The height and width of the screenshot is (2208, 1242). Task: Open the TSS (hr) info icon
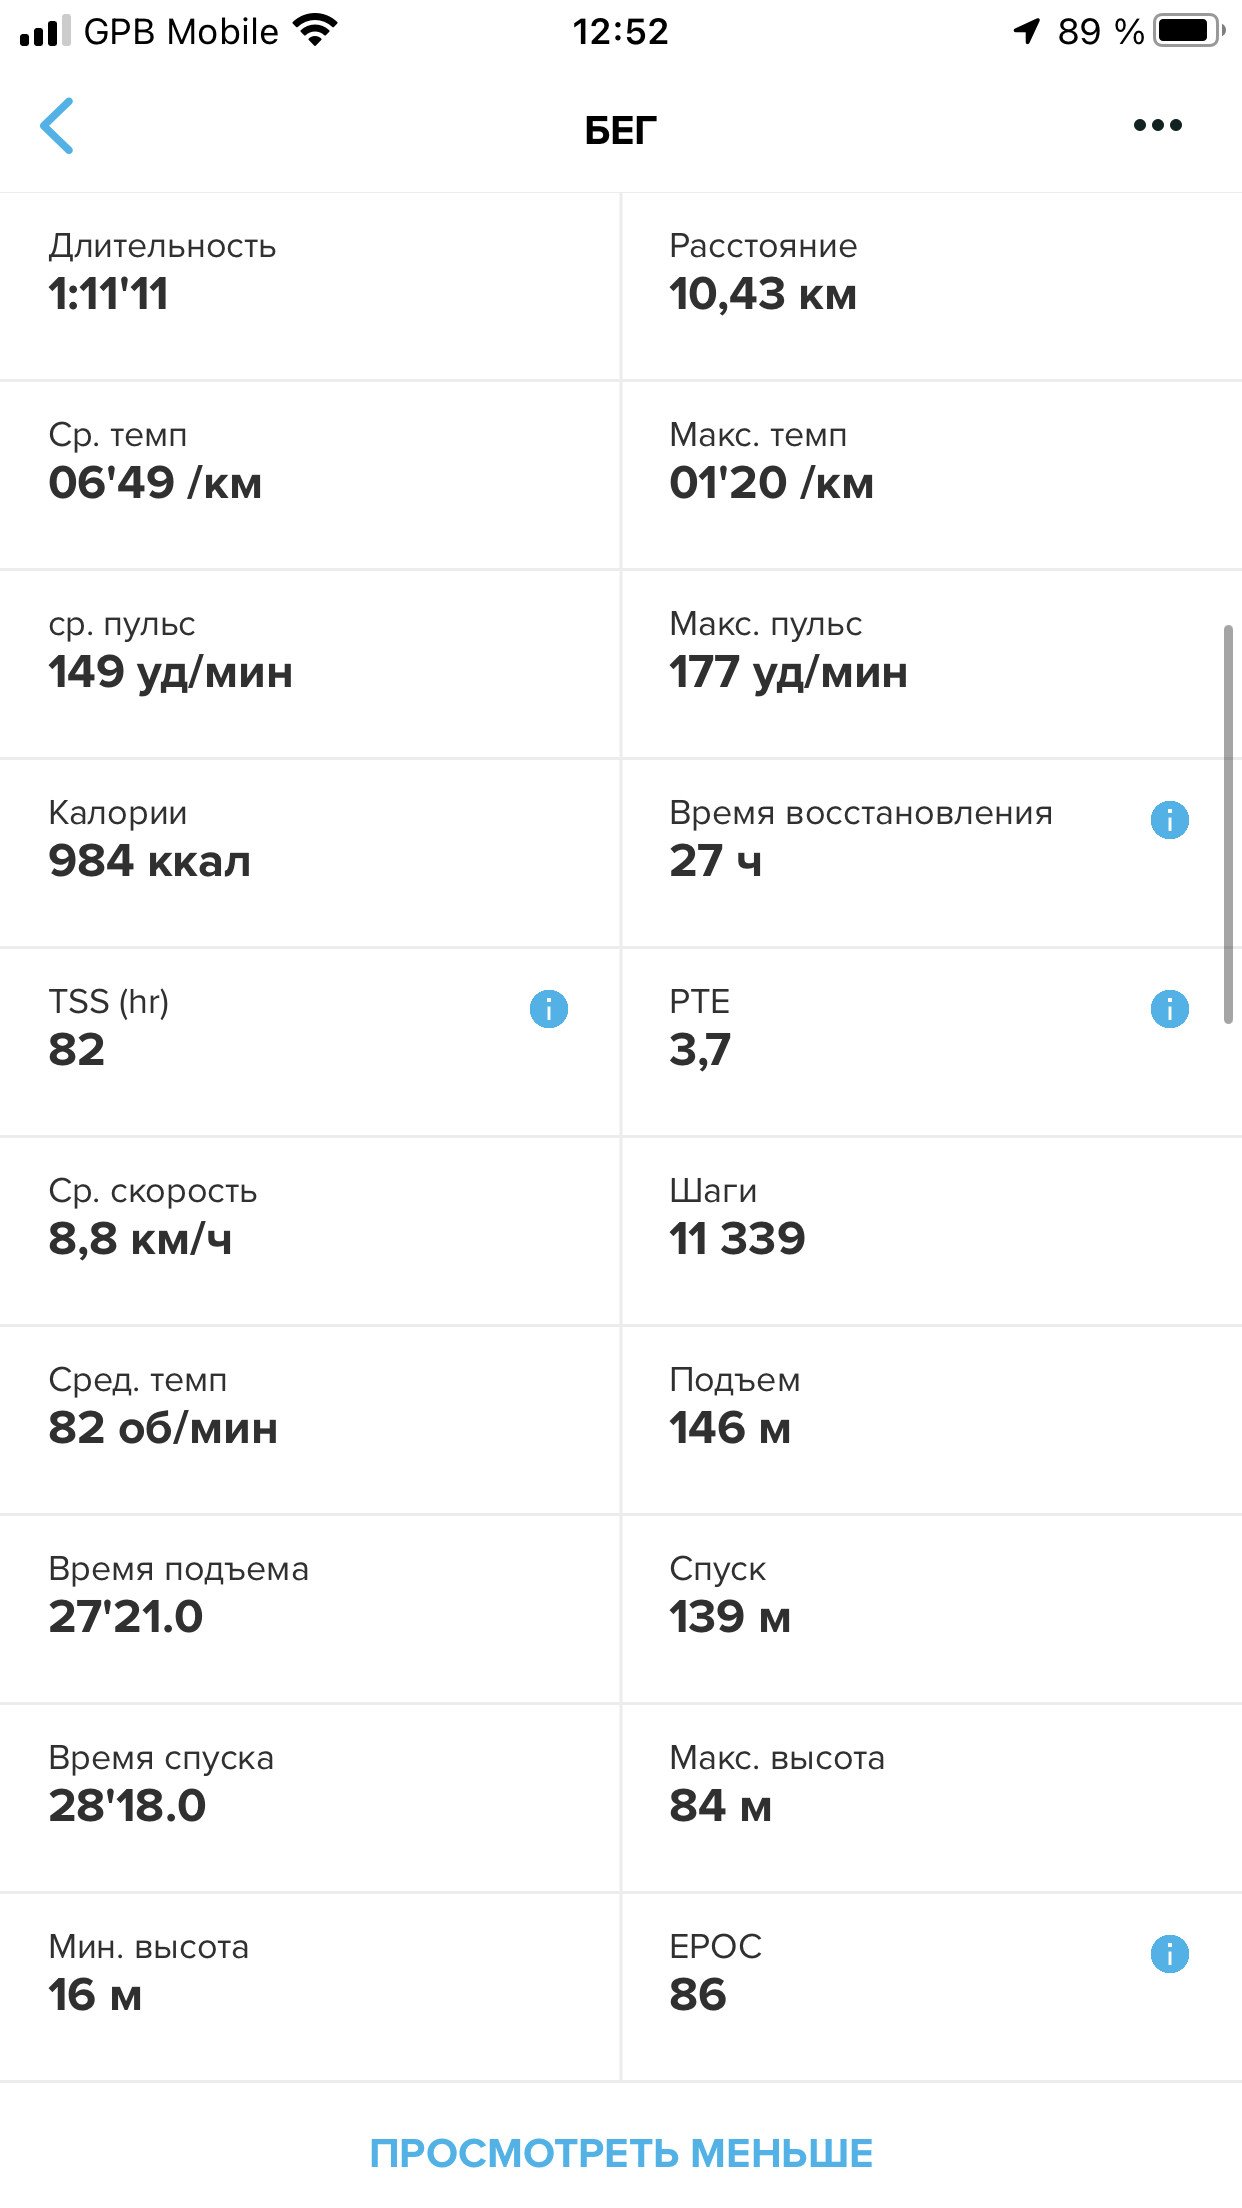pyautogui.click(x=548, y=1008)
